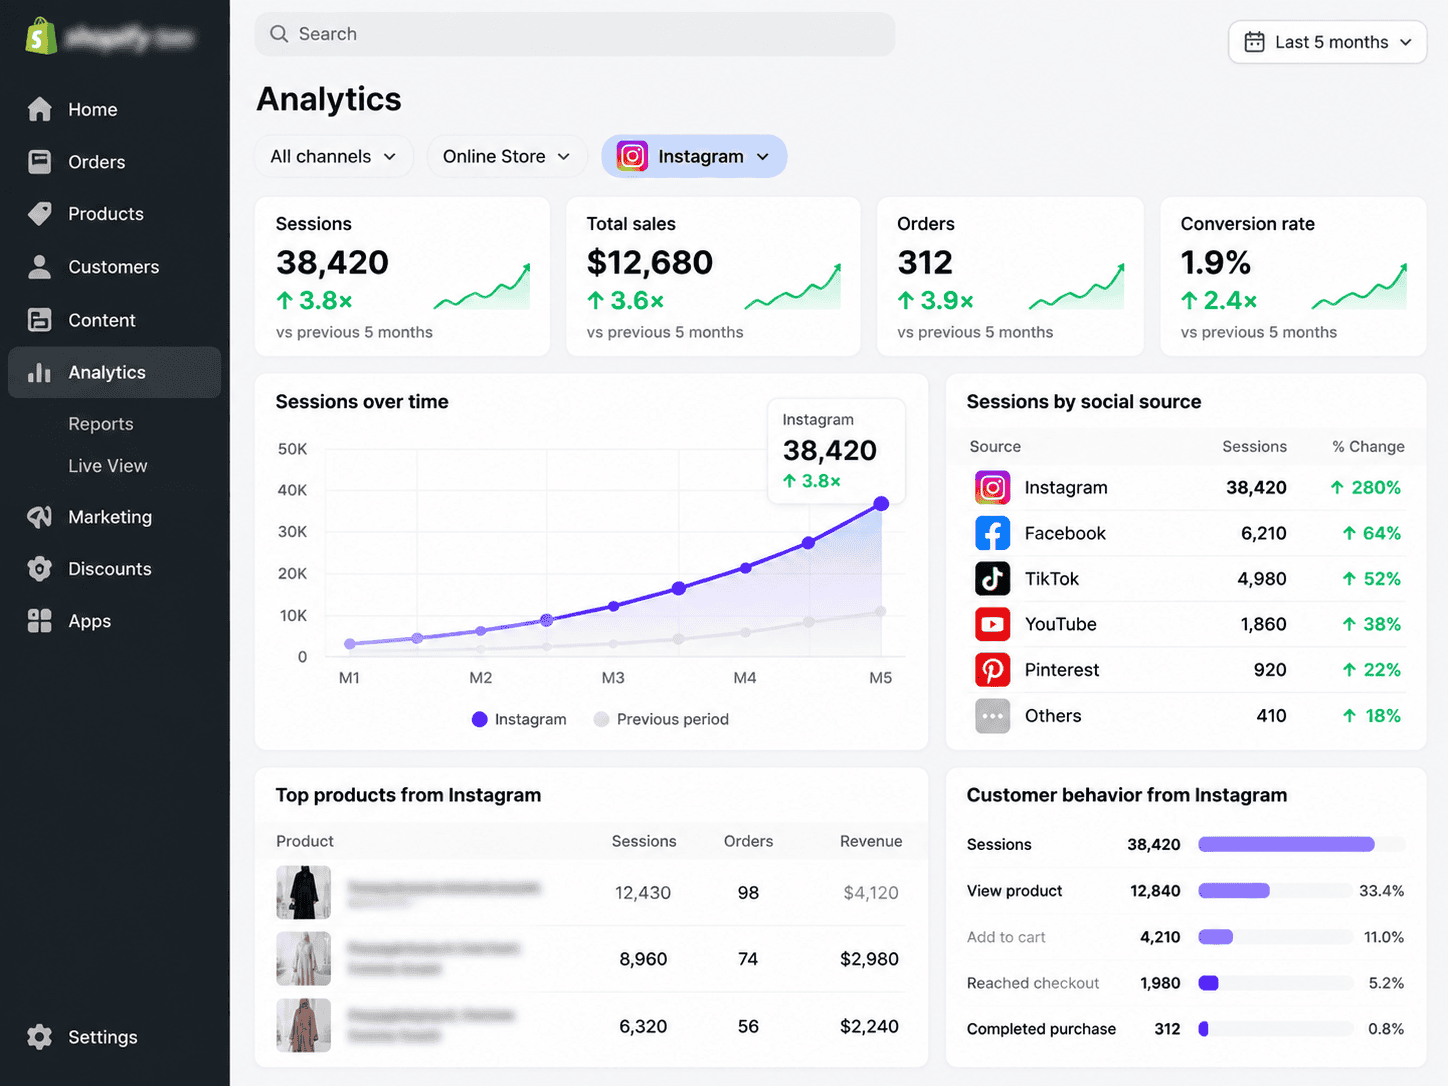This screenshot has width=1448, height=1086.
Task: Click the white dress product thumbnail
Action: click(303, 958)
